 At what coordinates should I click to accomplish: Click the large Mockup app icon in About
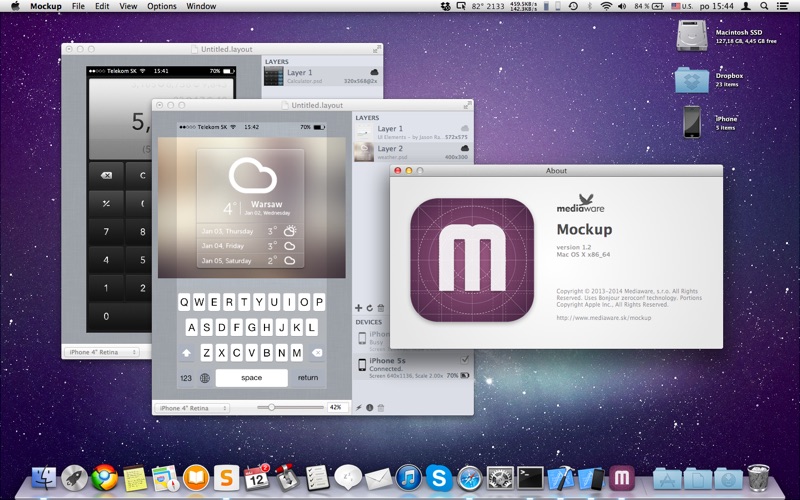pyautogui.click(x=472, y=260)
